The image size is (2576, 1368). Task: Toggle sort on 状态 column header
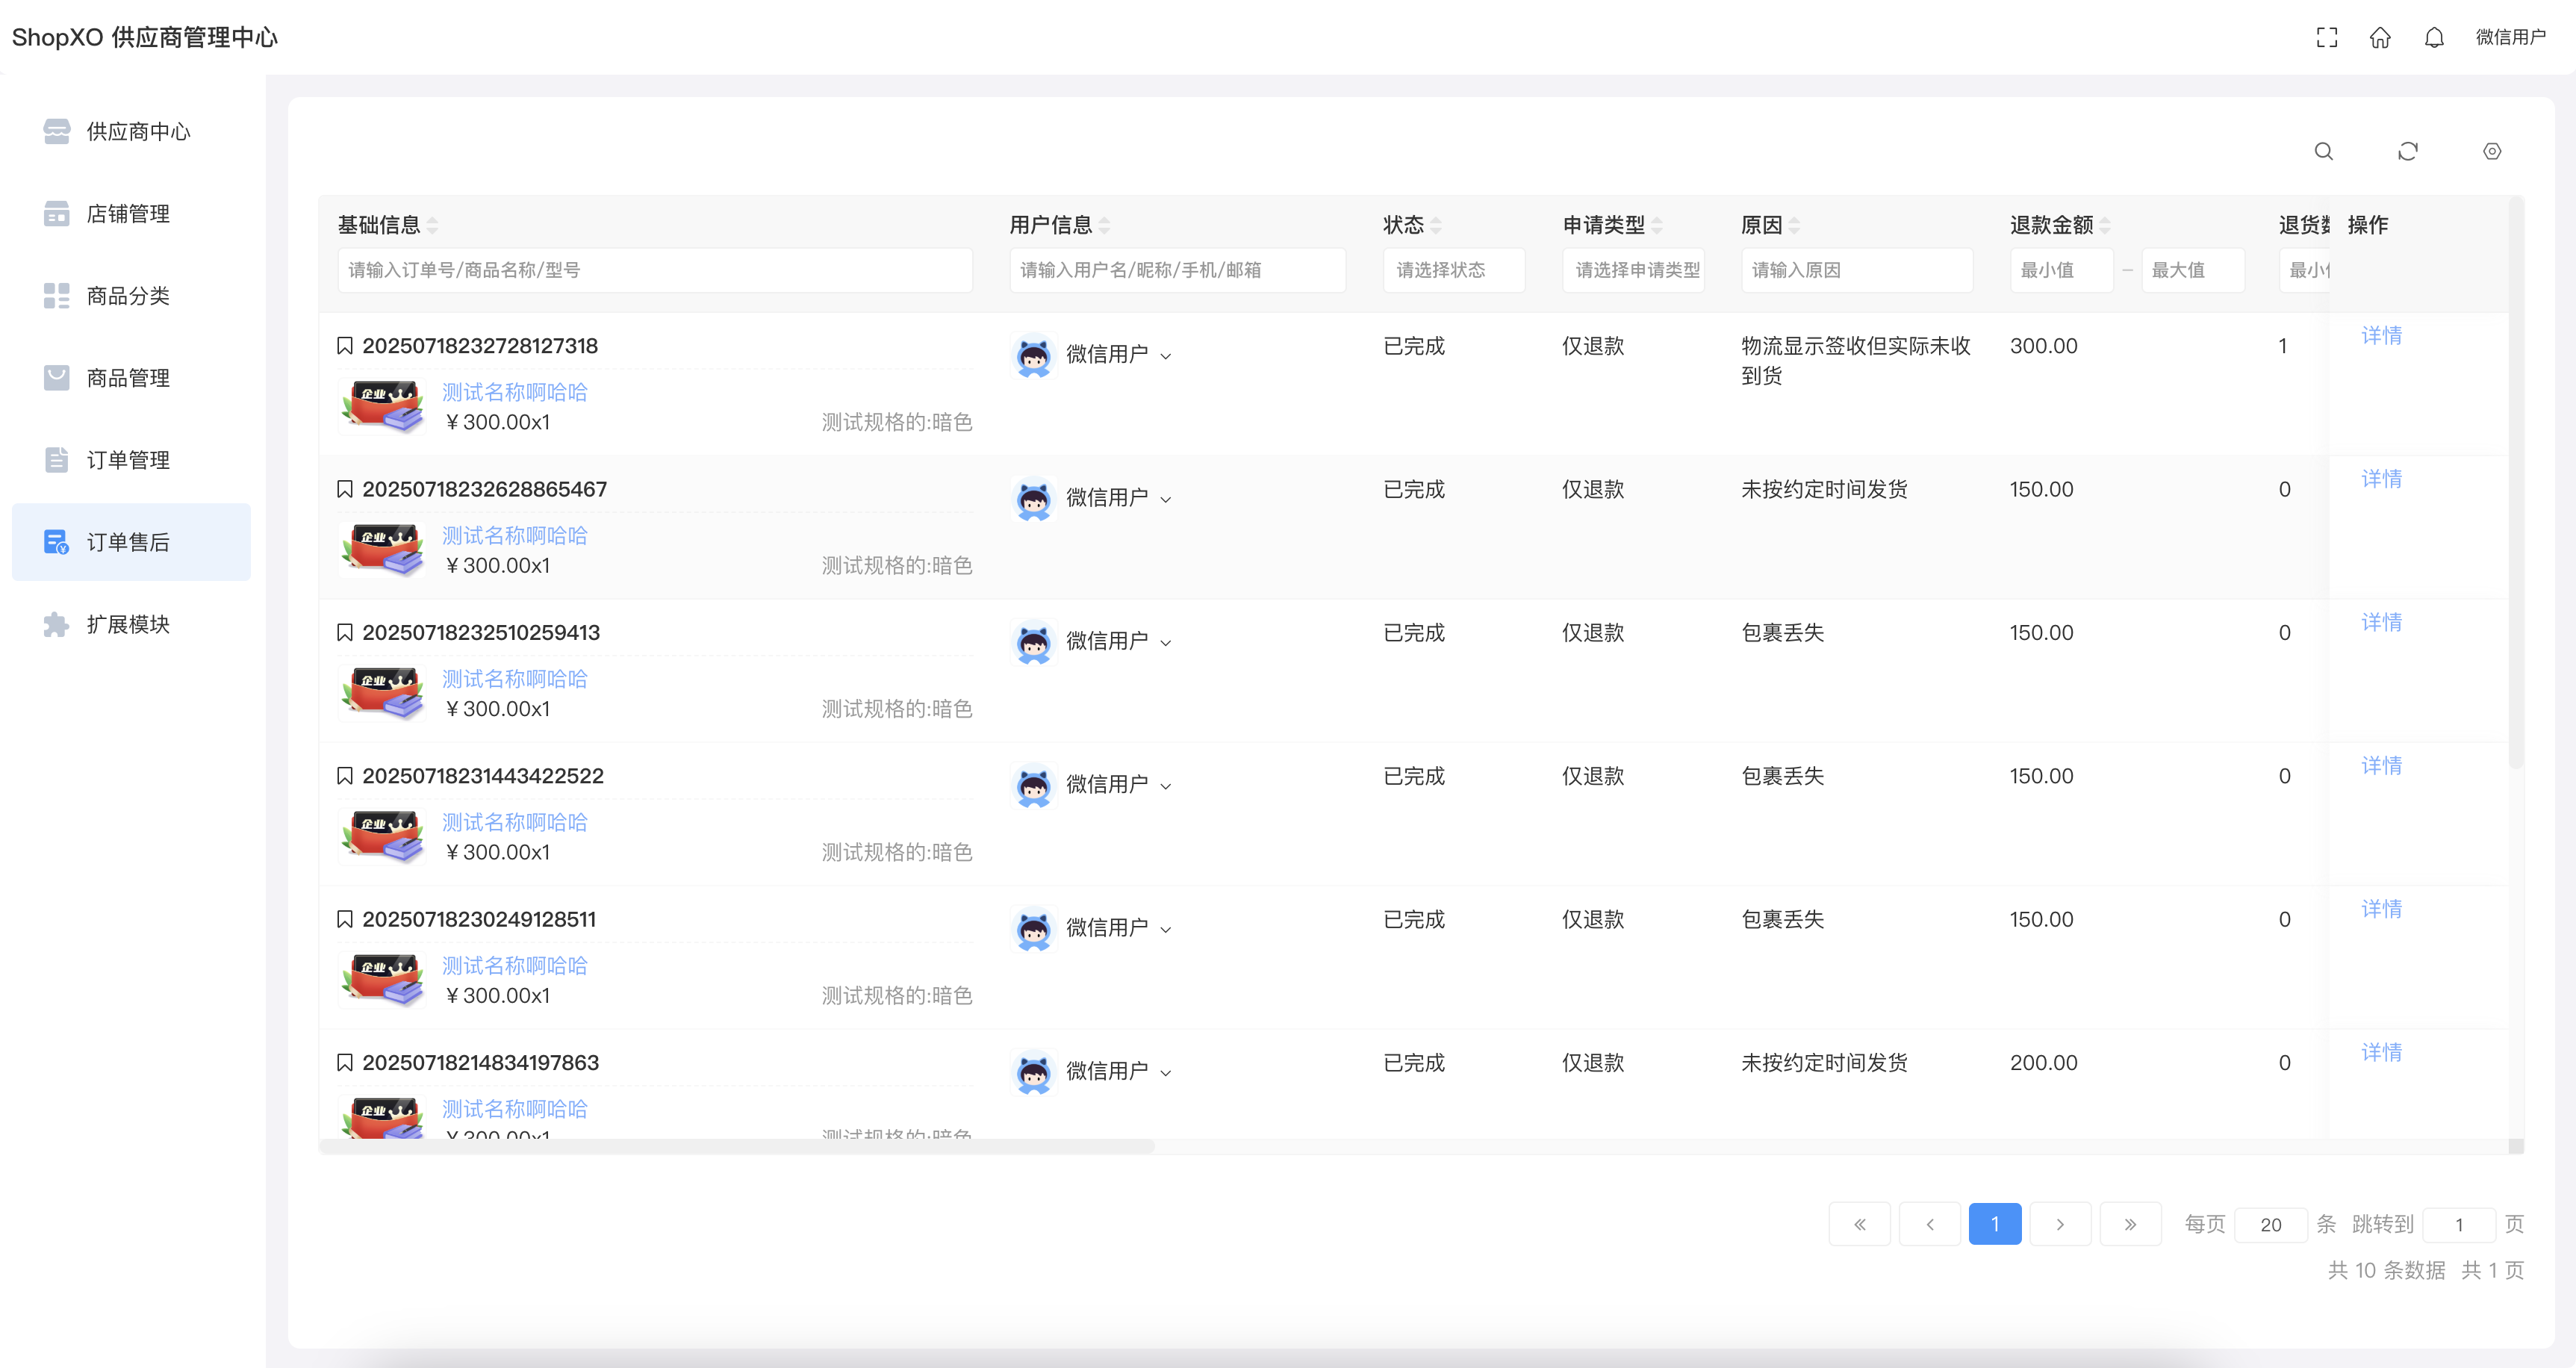pos(1436,225)
